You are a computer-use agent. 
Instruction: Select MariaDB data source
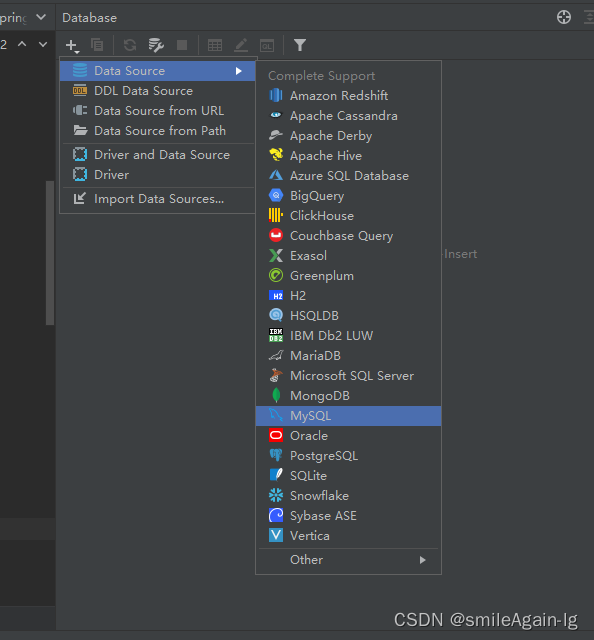click(x=348, y=356)
